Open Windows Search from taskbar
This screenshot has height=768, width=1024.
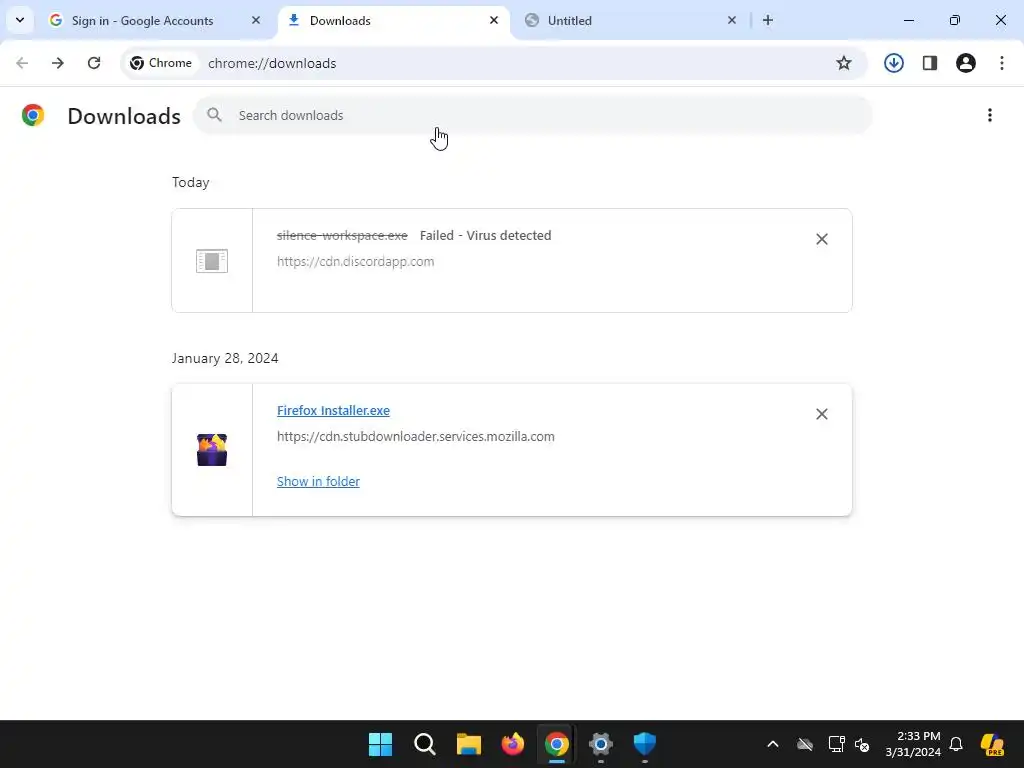424,744
